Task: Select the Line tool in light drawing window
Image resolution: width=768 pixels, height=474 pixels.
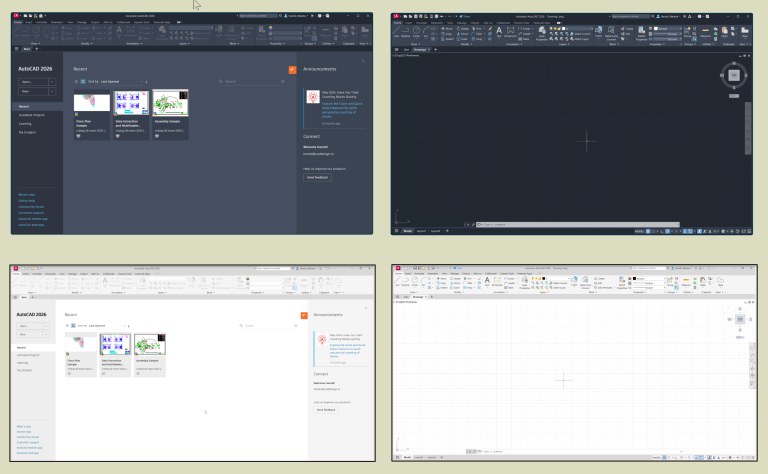Action: [x=398, y=281]
